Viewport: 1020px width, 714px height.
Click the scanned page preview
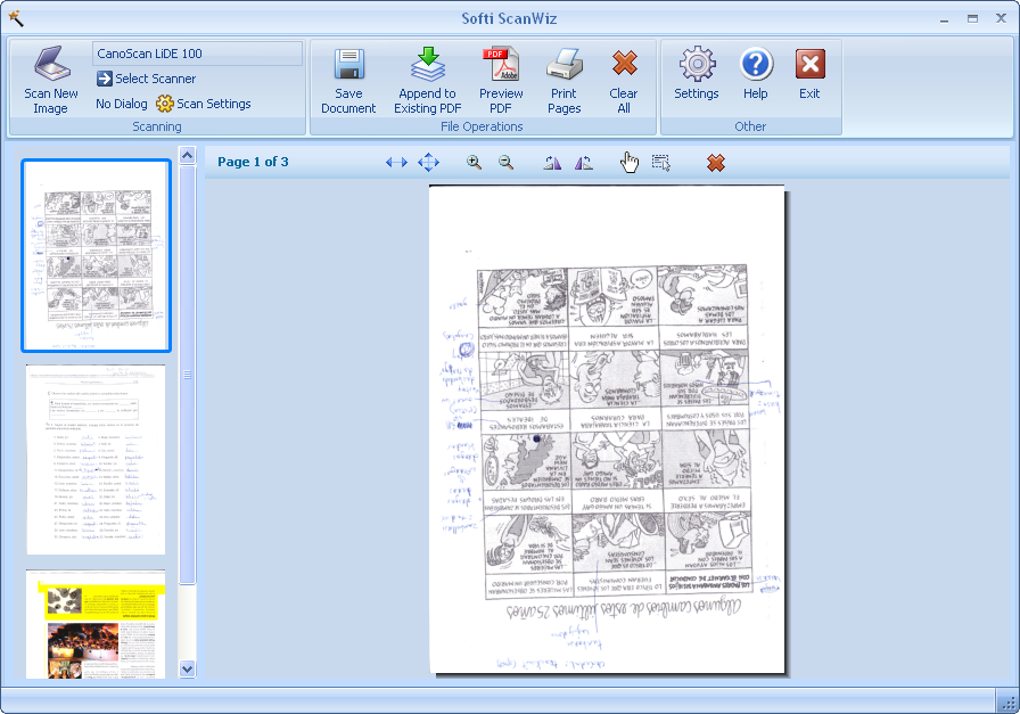point(607,429)
